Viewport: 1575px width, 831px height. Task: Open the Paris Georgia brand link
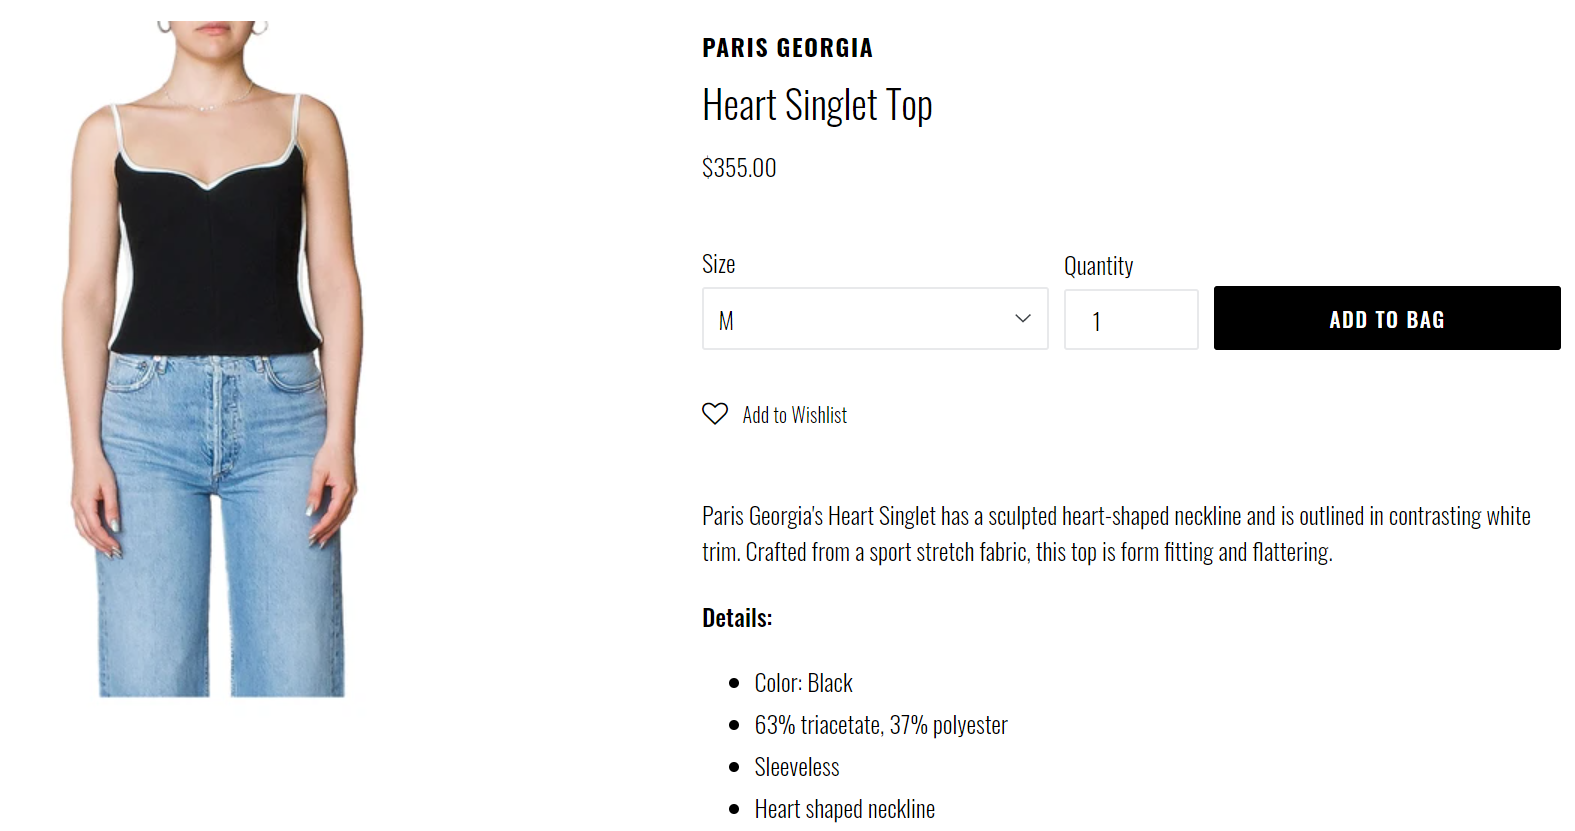pos(787,48)
